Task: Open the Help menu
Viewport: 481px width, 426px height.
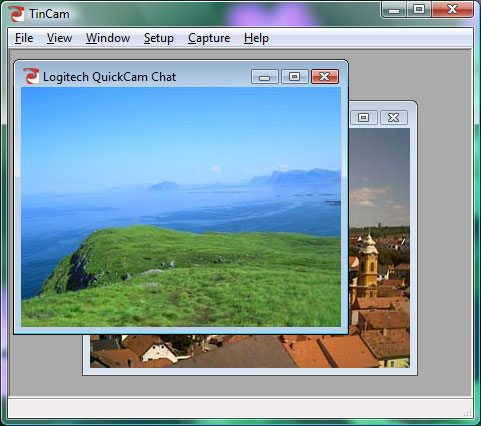Action: [256, 38]
